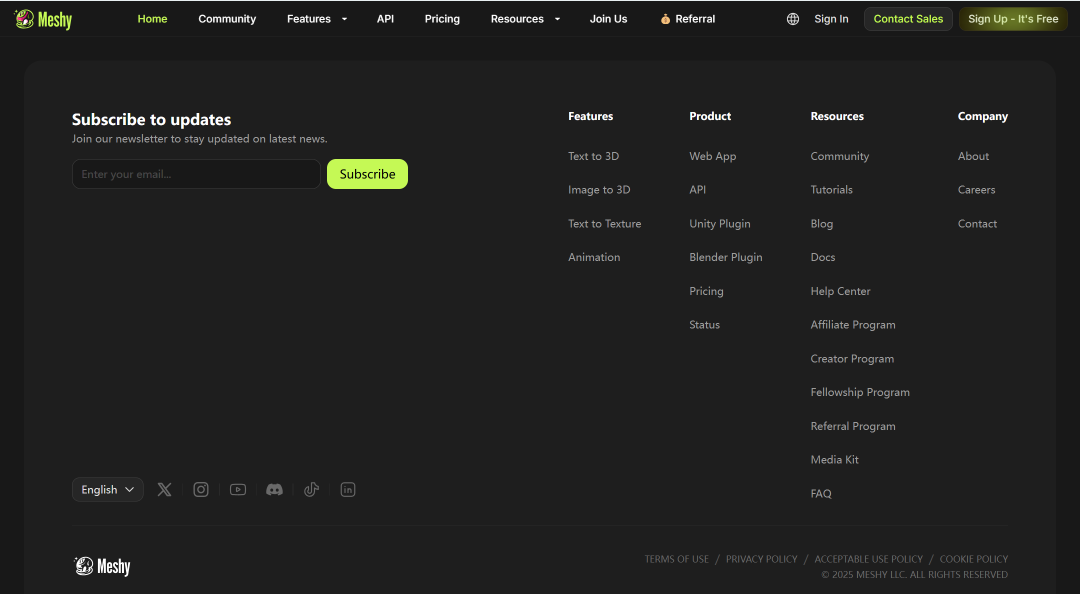The height and width of the screenshot is (594, 1080).
Task: Open Fellowship Program footer link
Action: (x=860, y=393)
